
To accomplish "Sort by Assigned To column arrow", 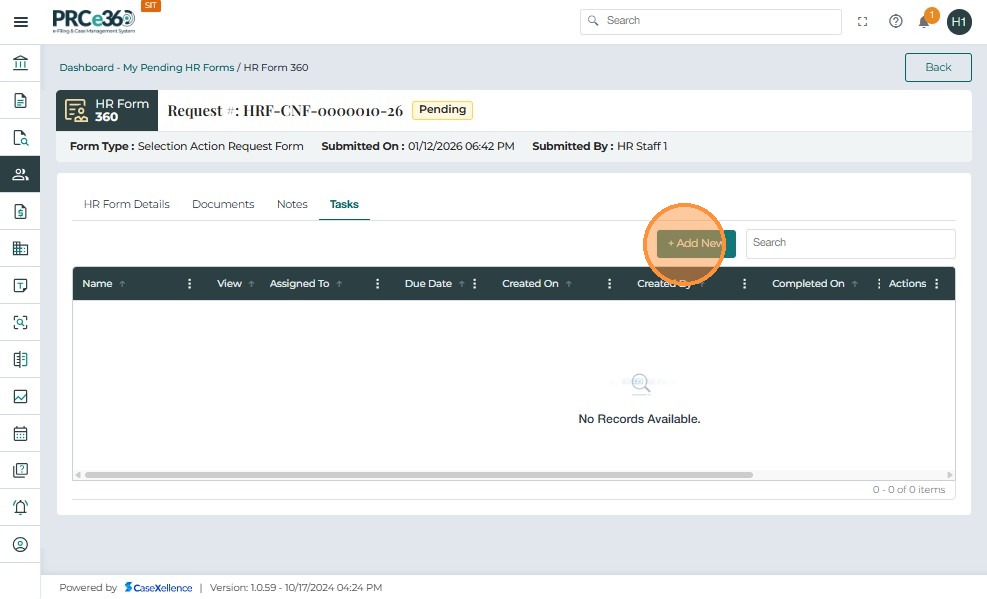I will pyautogui.click(x=339, y=284).
